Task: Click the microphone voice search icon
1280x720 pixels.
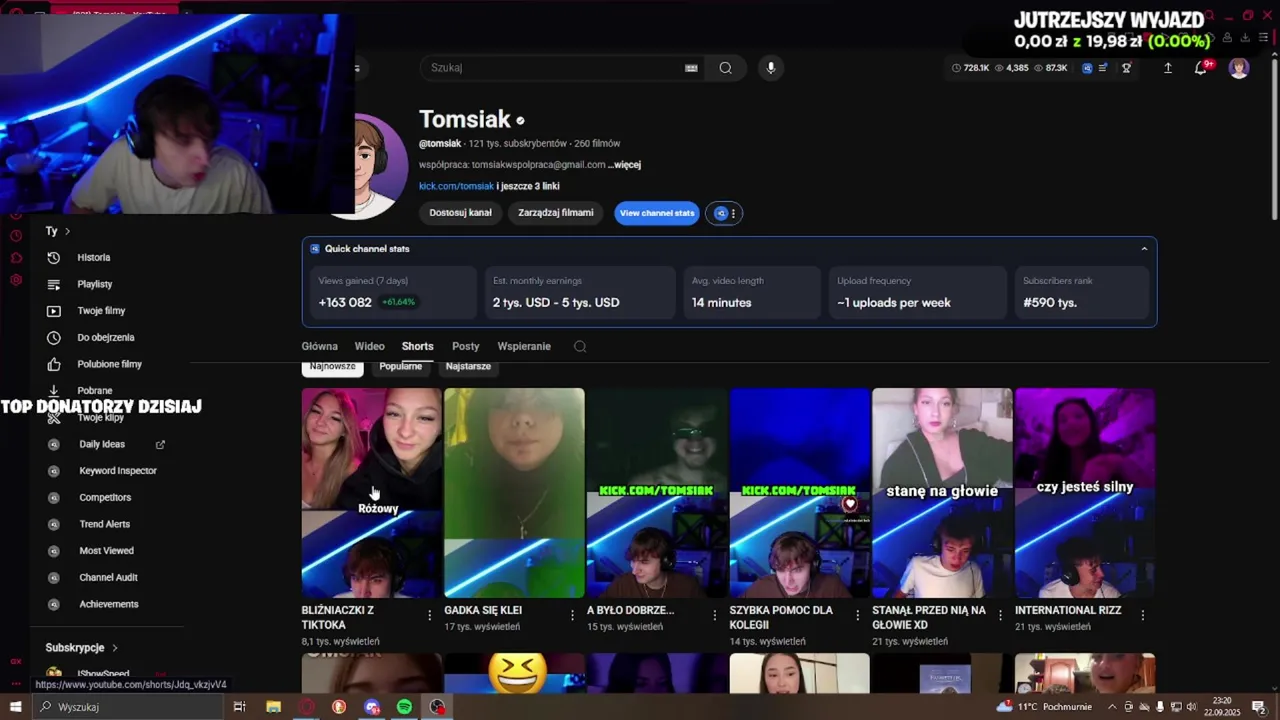Action: coord(770,68)
